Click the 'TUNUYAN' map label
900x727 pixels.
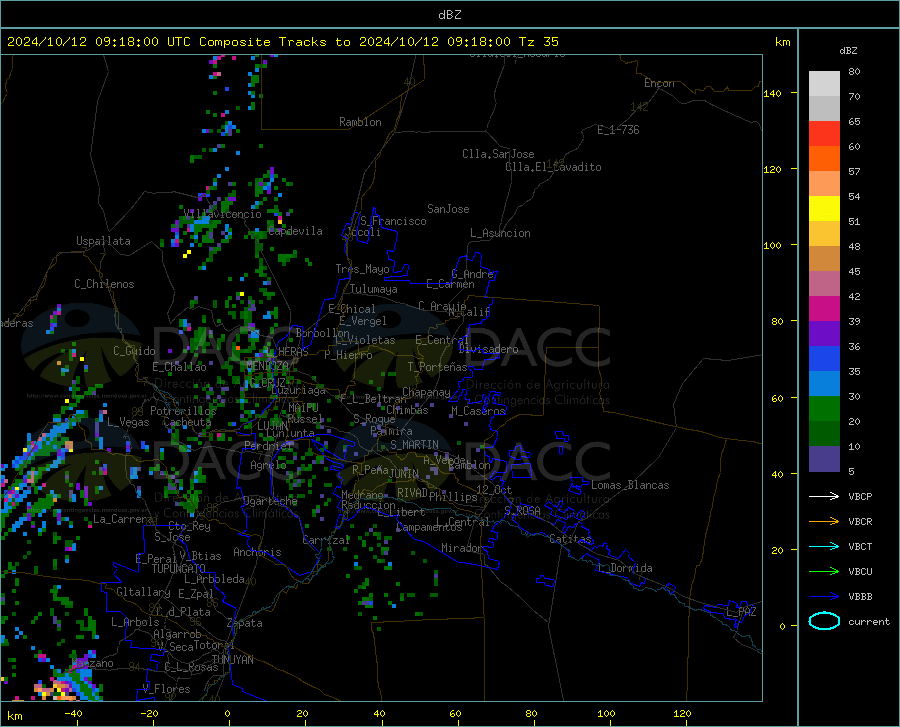tap(232, 659)
